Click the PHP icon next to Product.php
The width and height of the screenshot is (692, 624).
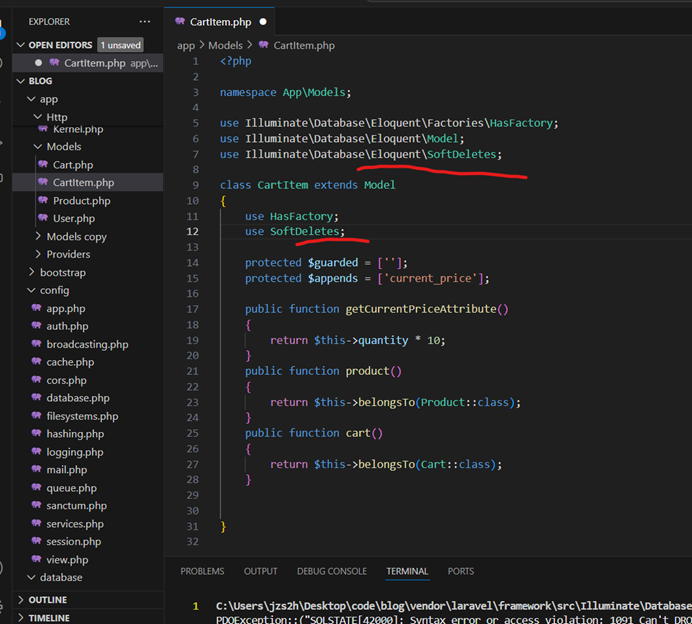pyautogui.click(x=43, y=201)
